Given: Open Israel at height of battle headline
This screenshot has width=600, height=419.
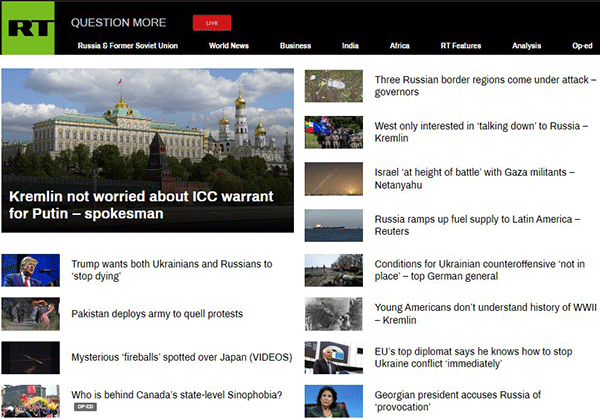Looking at the screenshot, I should [474, 179].
